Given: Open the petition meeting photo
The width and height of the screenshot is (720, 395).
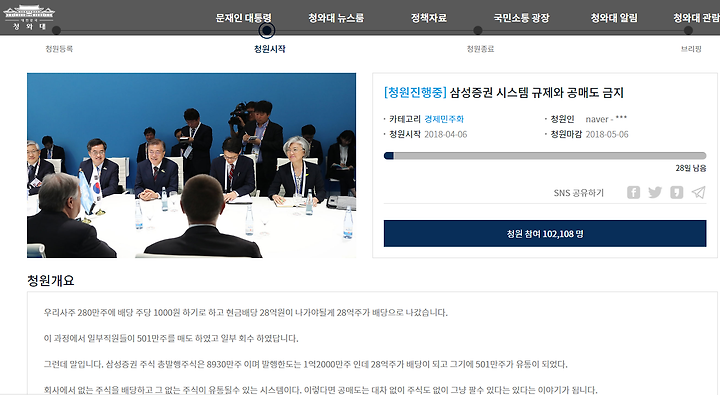Looking at the screenshot, I should pos(191,165).
